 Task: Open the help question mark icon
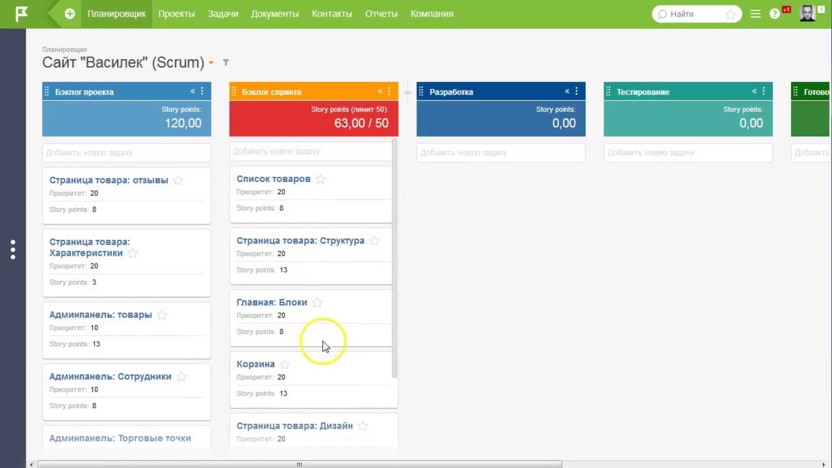tap(775, 14)
